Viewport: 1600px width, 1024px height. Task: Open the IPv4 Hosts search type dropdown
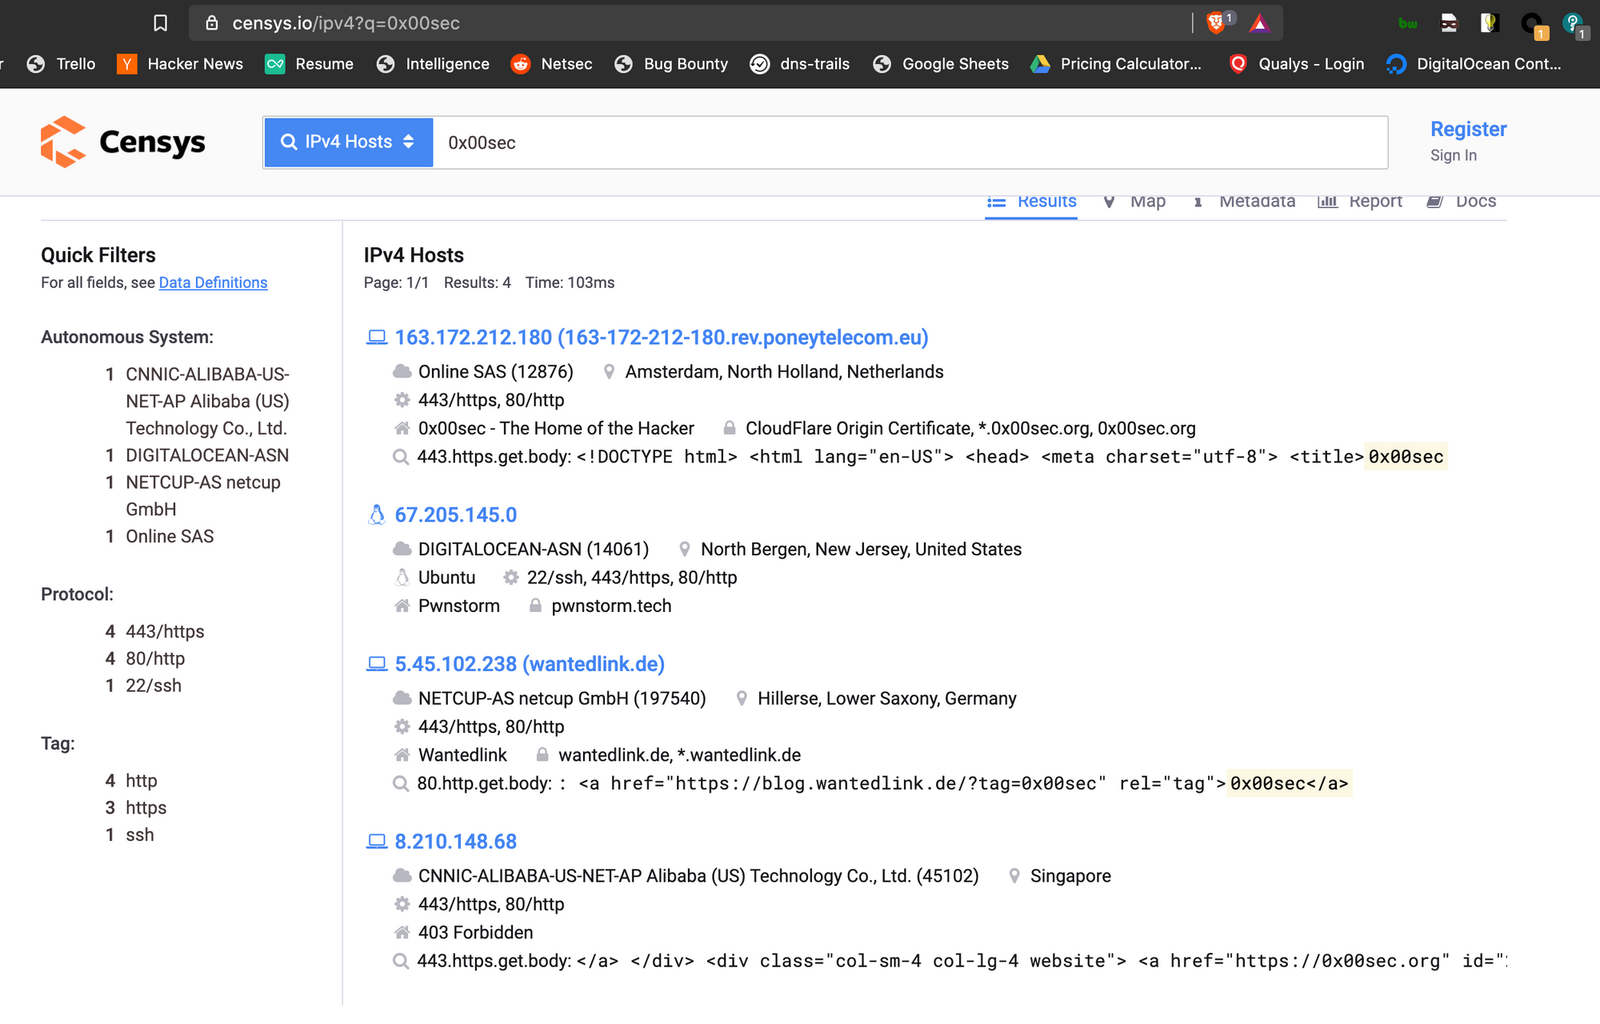[x=348, y=142]
